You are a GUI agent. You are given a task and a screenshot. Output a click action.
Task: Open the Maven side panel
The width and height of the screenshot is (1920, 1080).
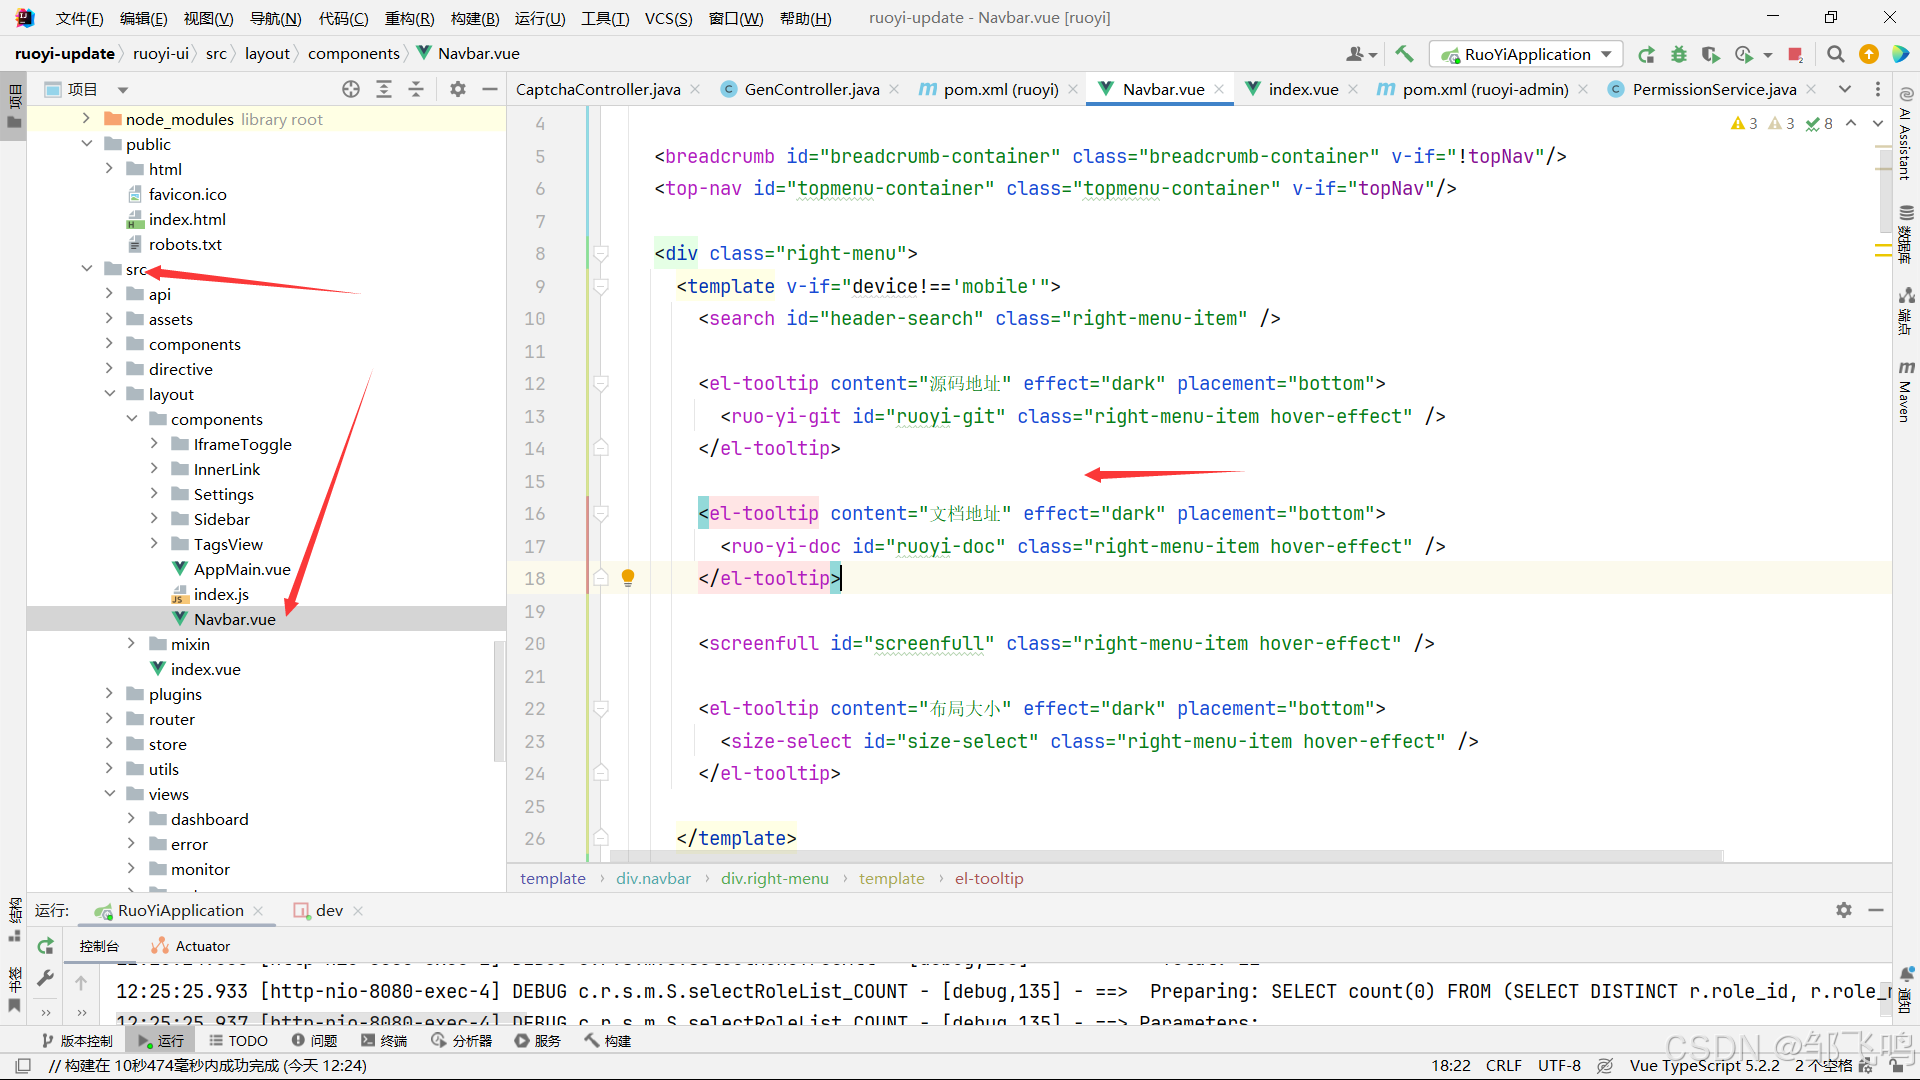pyautogui.click(x=1906, y=391)
